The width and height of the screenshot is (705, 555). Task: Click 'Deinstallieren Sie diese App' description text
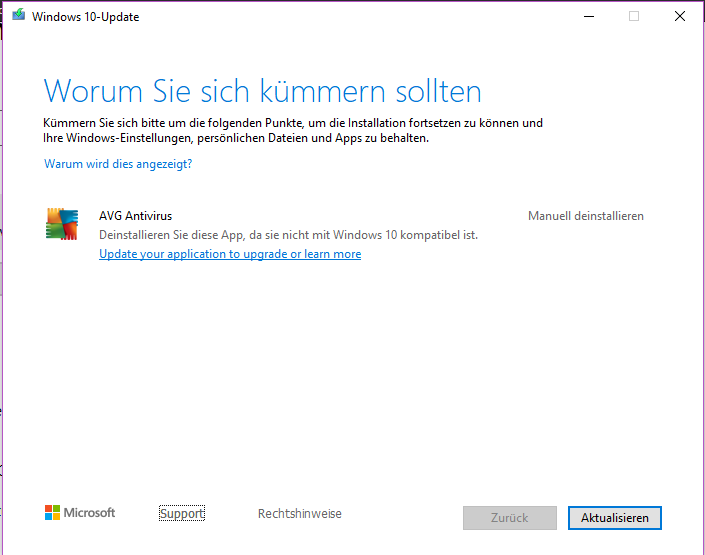[288, 235]
